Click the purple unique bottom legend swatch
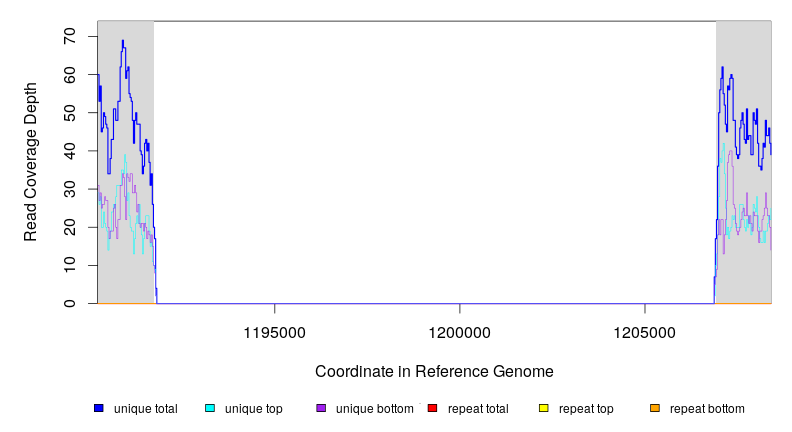The height and width of the screenshot is (432, 792). point(321,408)
